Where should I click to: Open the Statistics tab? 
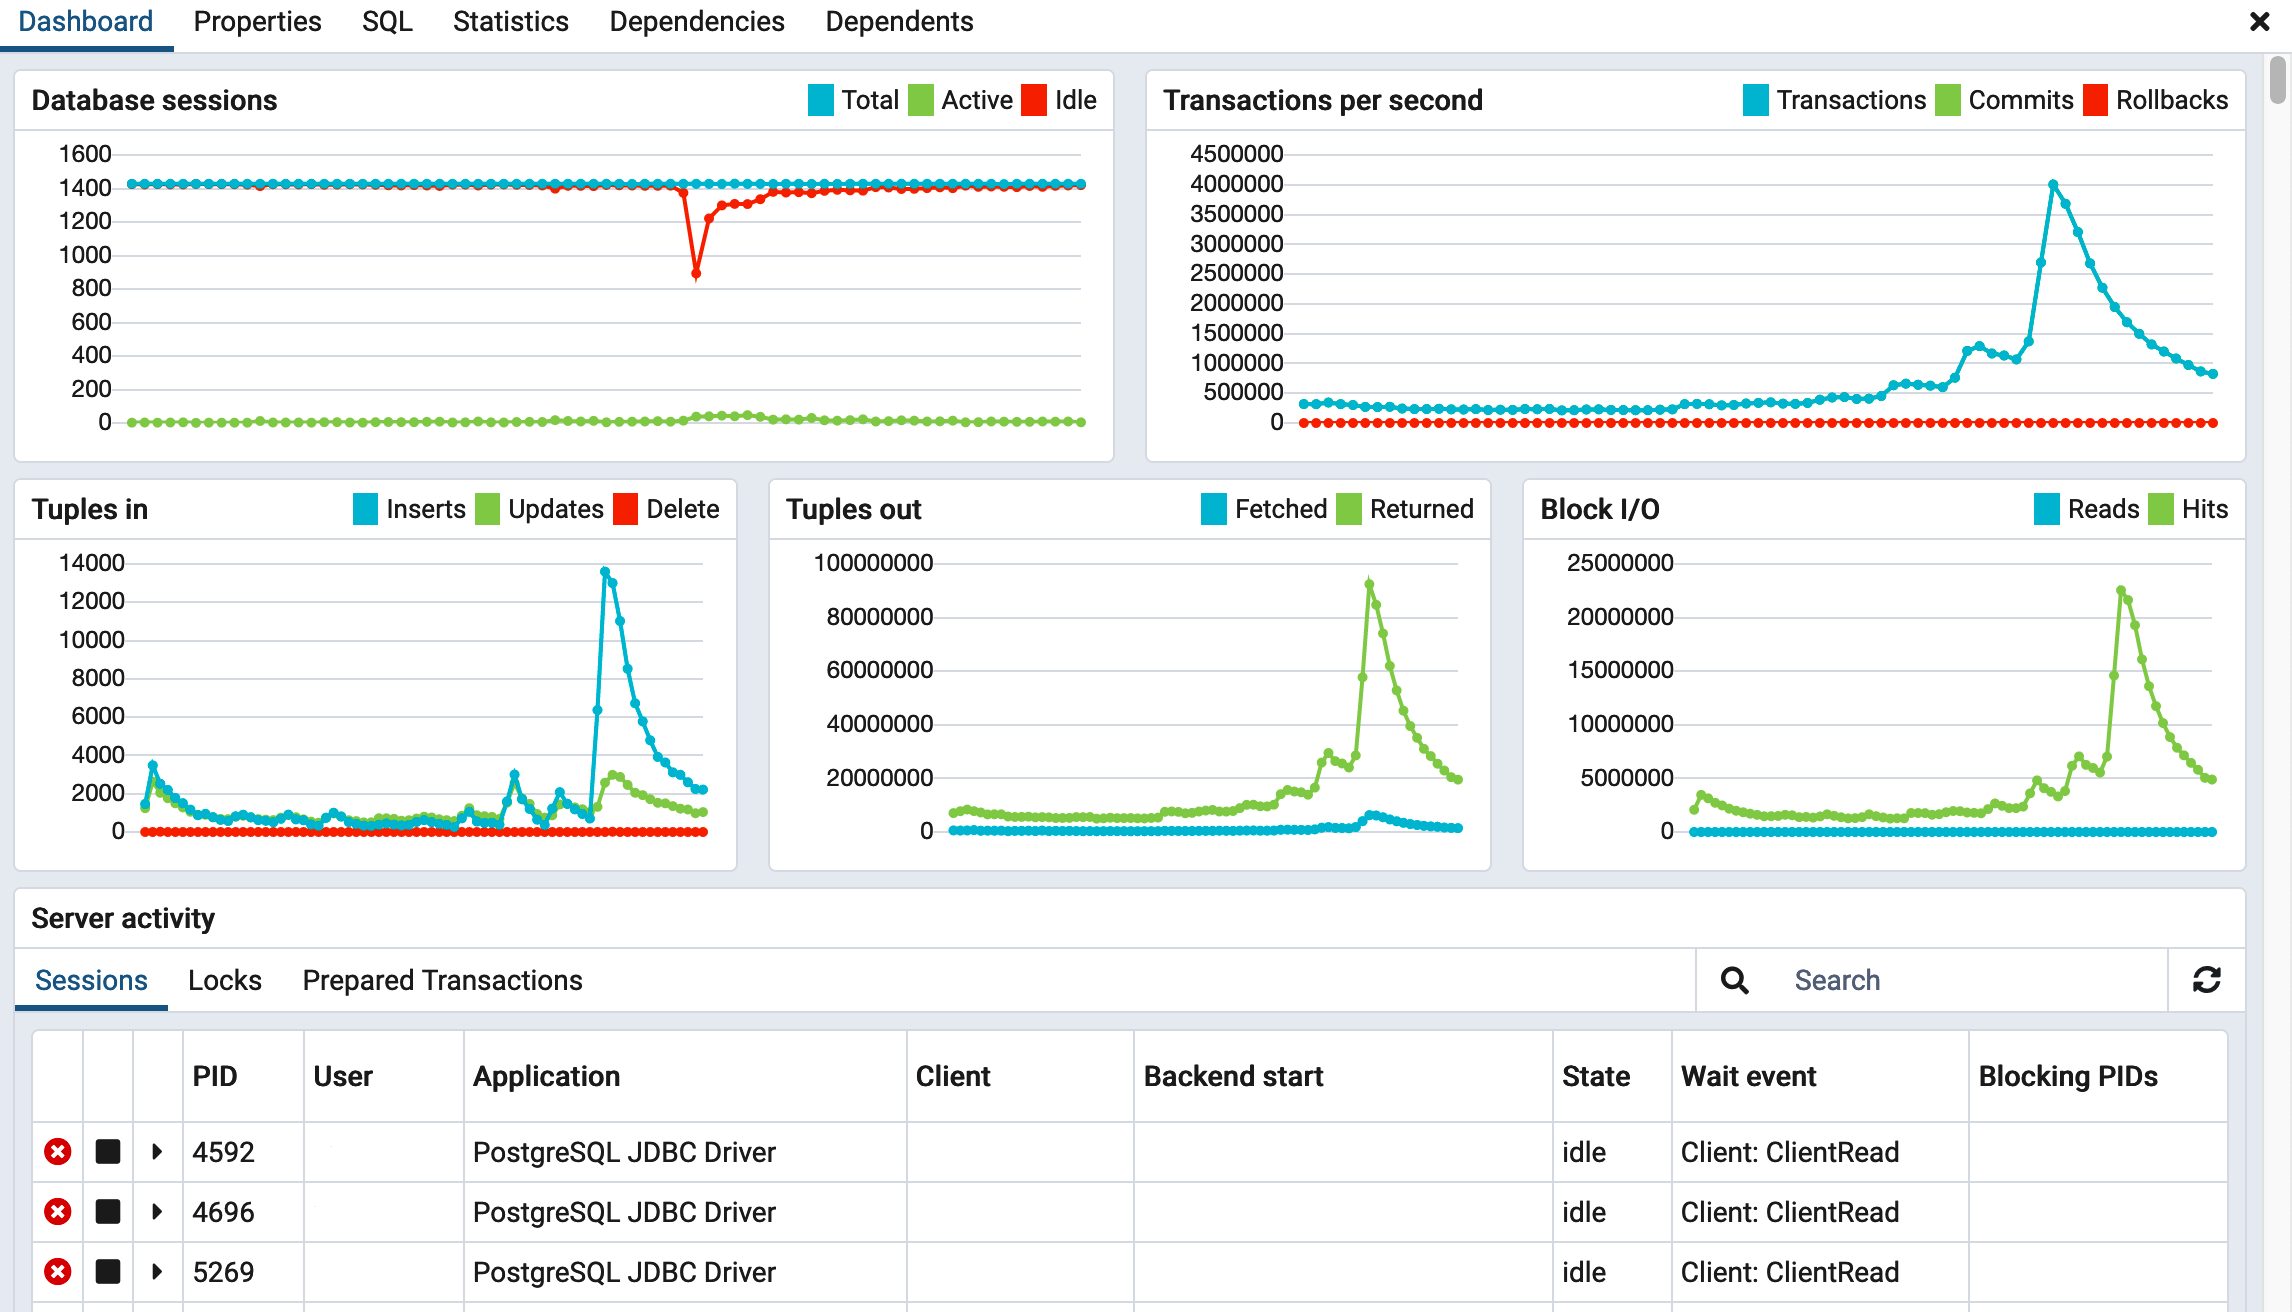pos(511,22)
